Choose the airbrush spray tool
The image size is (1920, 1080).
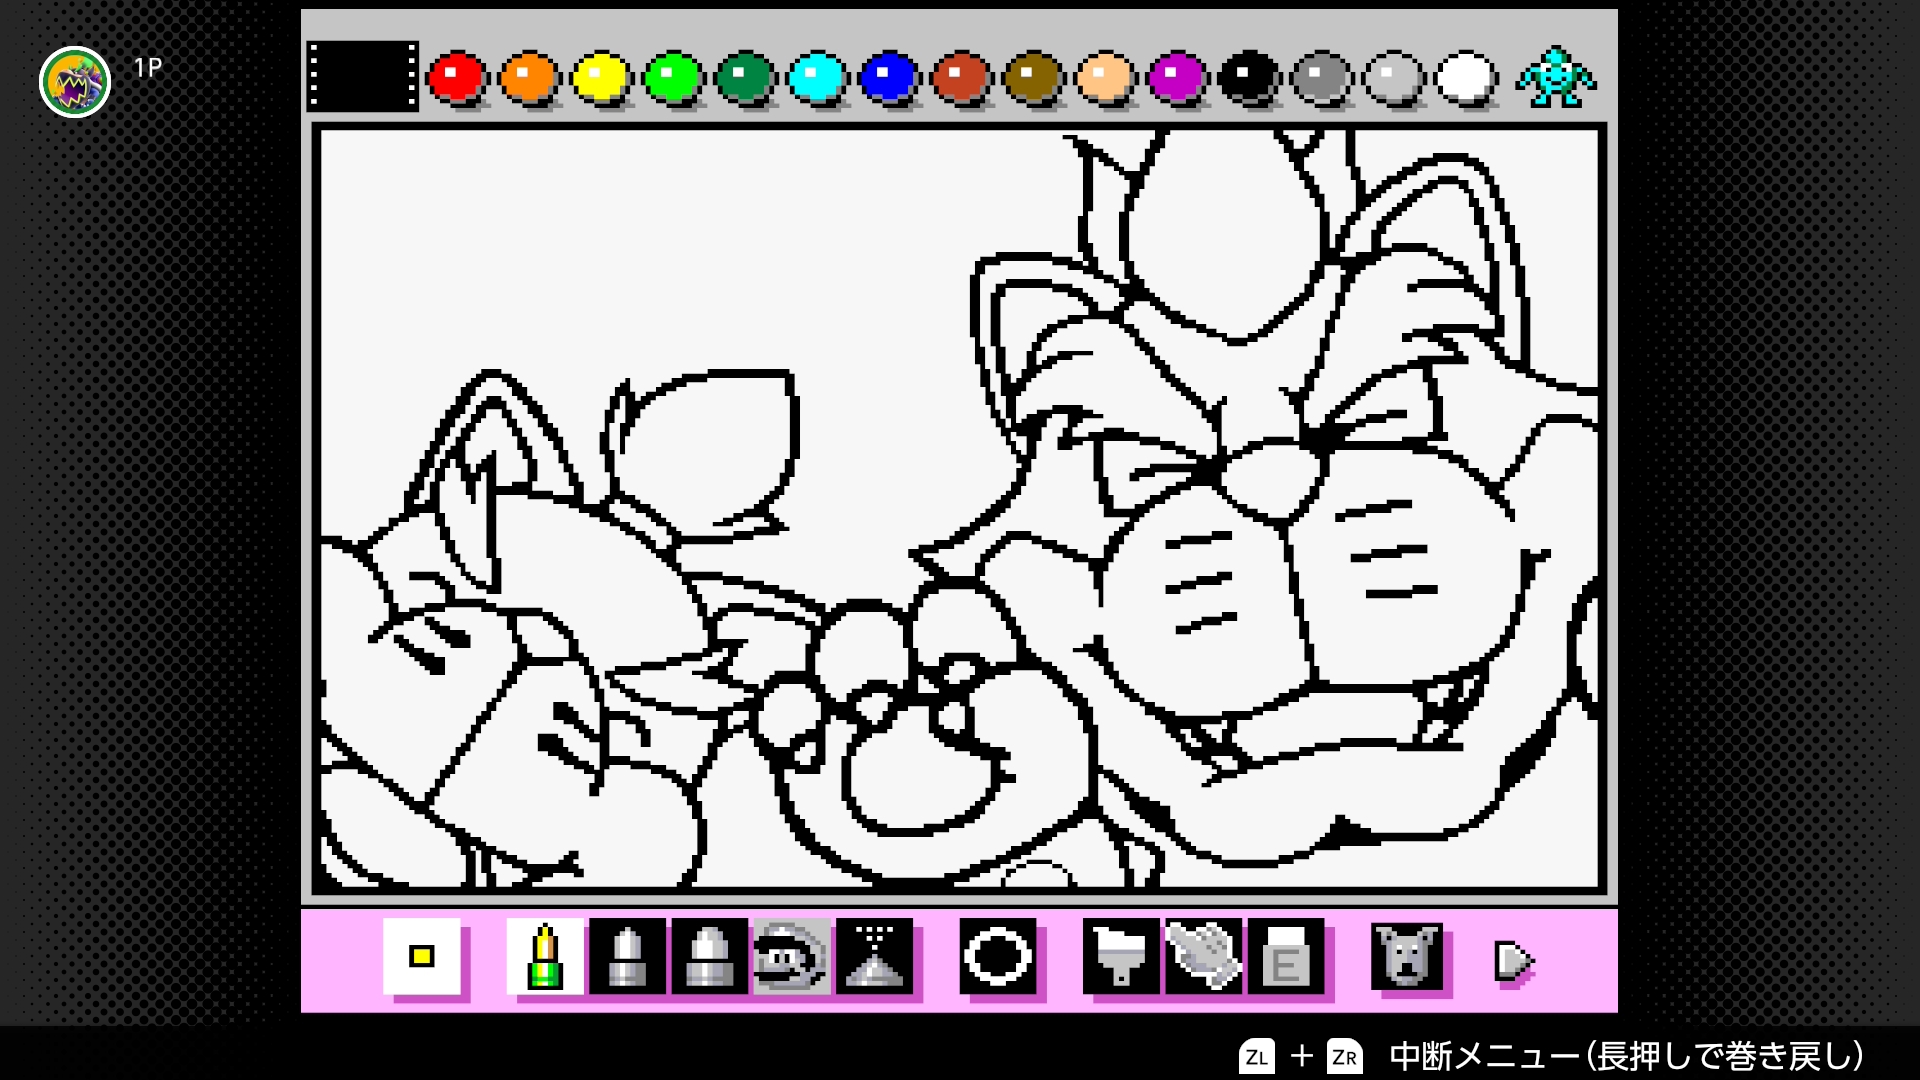tap(875, 957)
